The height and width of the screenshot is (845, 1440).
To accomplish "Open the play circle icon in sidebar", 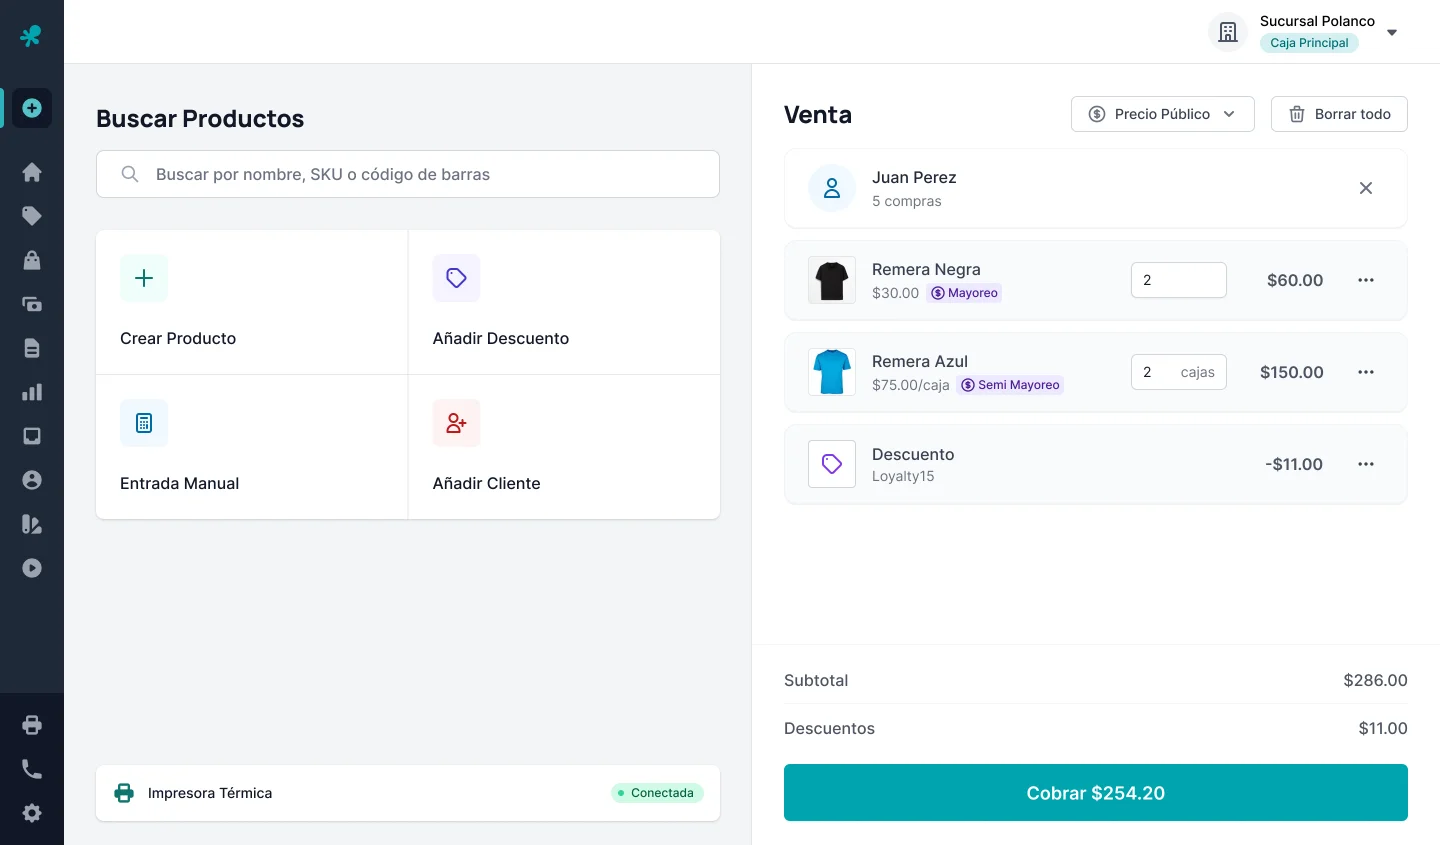I will [x=32, y=568].
